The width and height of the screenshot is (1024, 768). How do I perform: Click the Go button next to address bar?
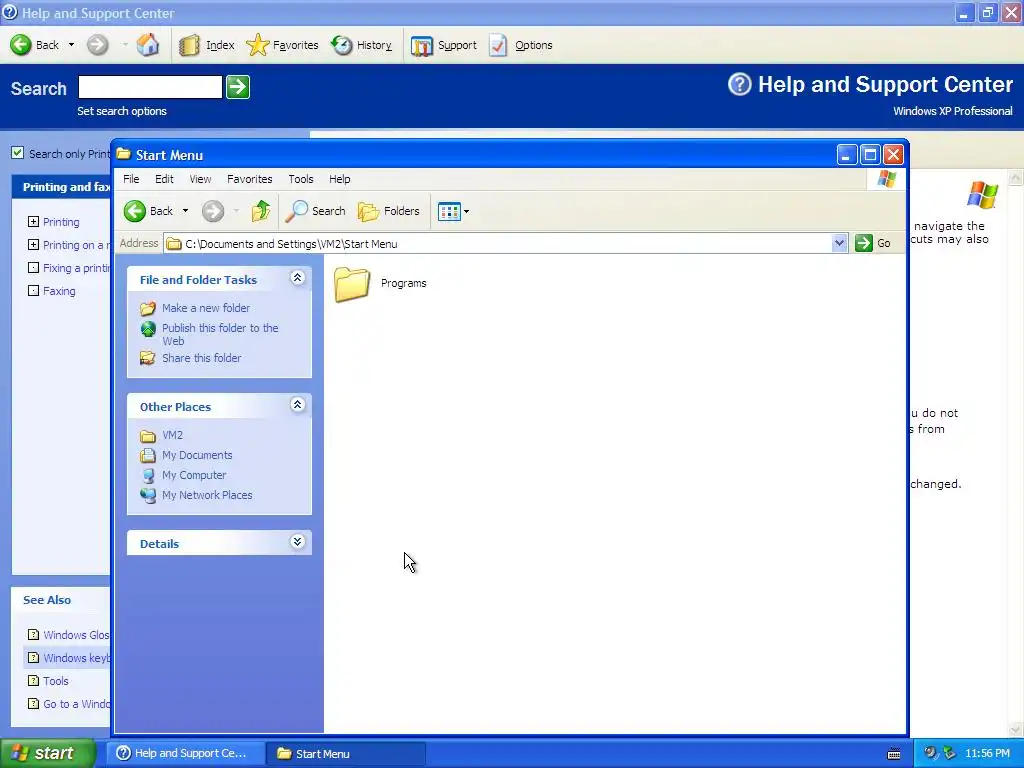[x=873, y=243]
